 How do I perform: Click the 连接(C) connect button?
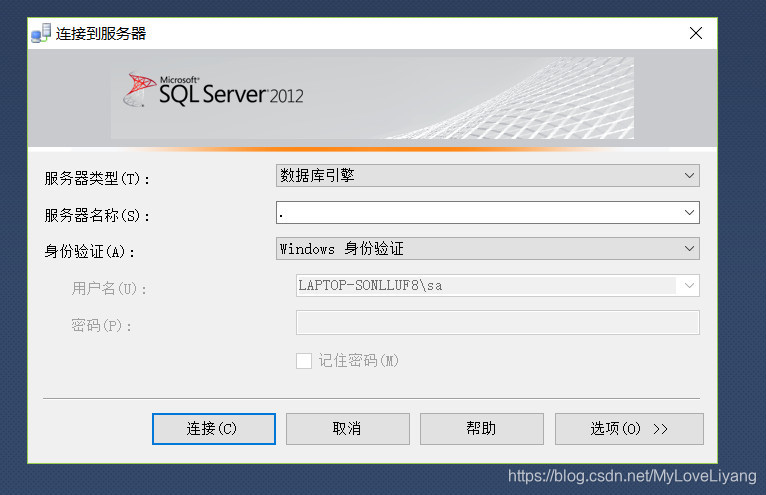coord(213,429)
